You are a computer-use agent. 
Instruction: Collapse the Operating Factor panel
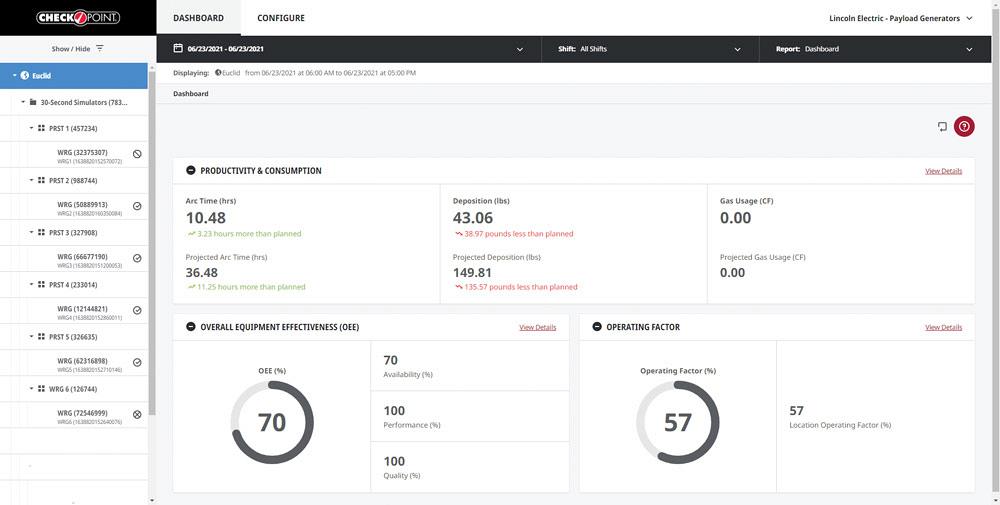(x=597, y=327)
